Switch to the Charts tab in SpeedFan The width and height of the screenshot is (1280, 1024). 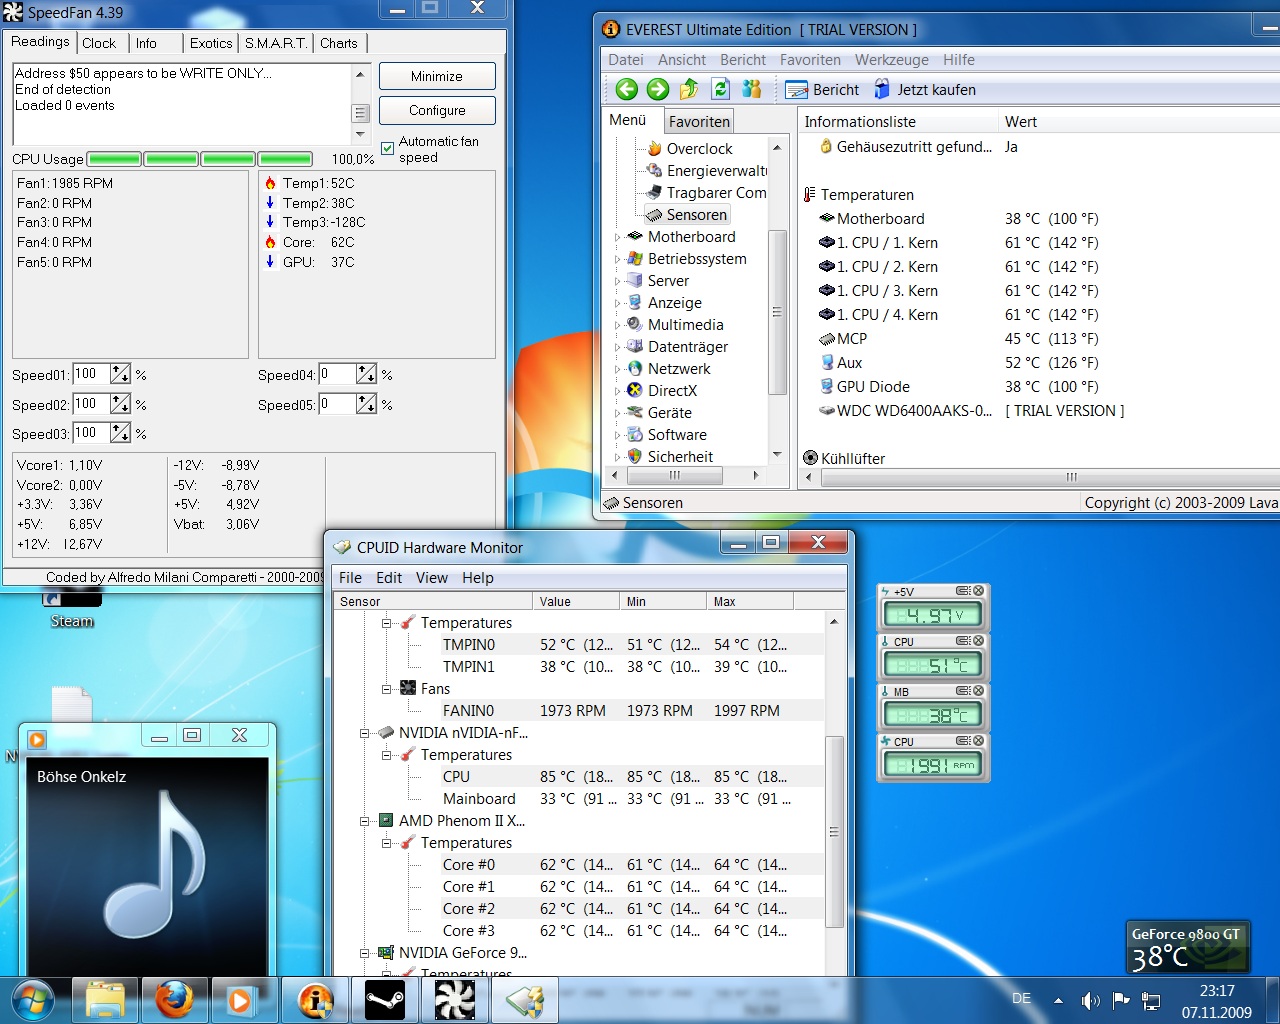(x=339, y=43)
